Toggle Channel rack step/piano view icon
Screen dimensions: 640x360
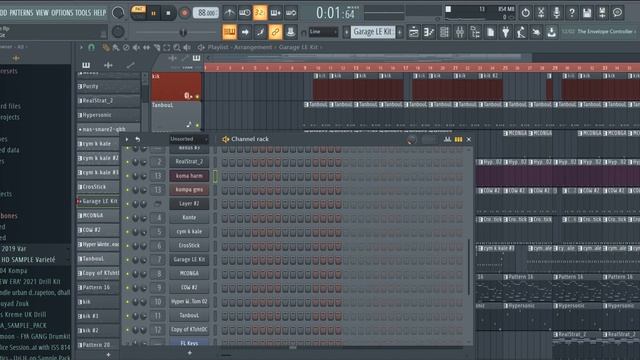point(458,140)
